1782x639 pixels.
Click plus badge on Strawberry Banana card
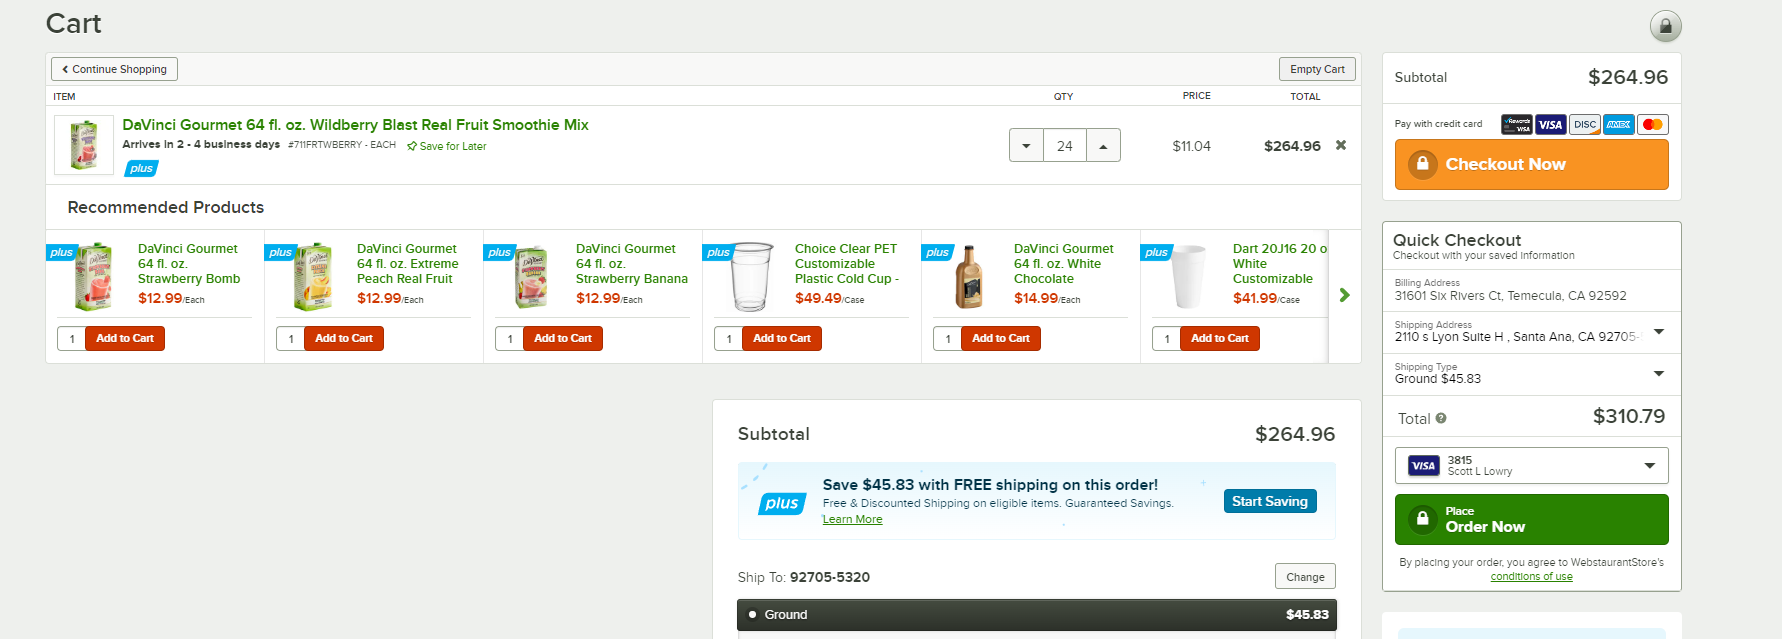pyautogui.click(x=499, y=252)
